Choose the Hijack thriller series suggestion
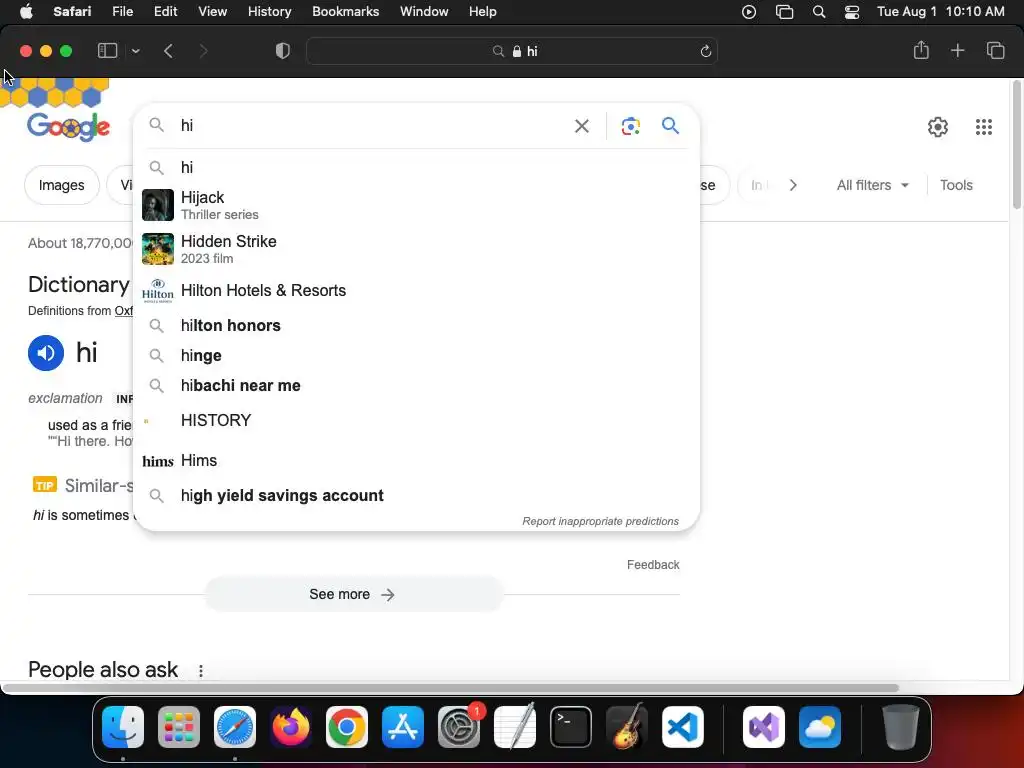1024x768 pixels. coord(416,205)
